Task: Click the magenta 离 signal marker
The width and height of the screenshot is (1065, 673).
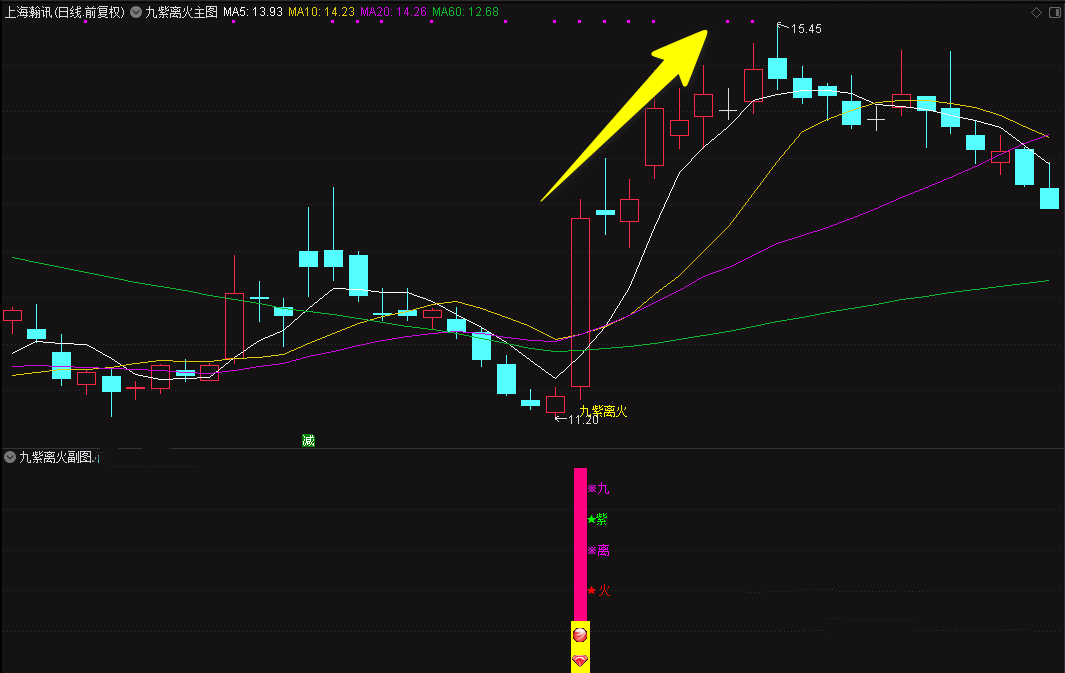Action: 598,550
